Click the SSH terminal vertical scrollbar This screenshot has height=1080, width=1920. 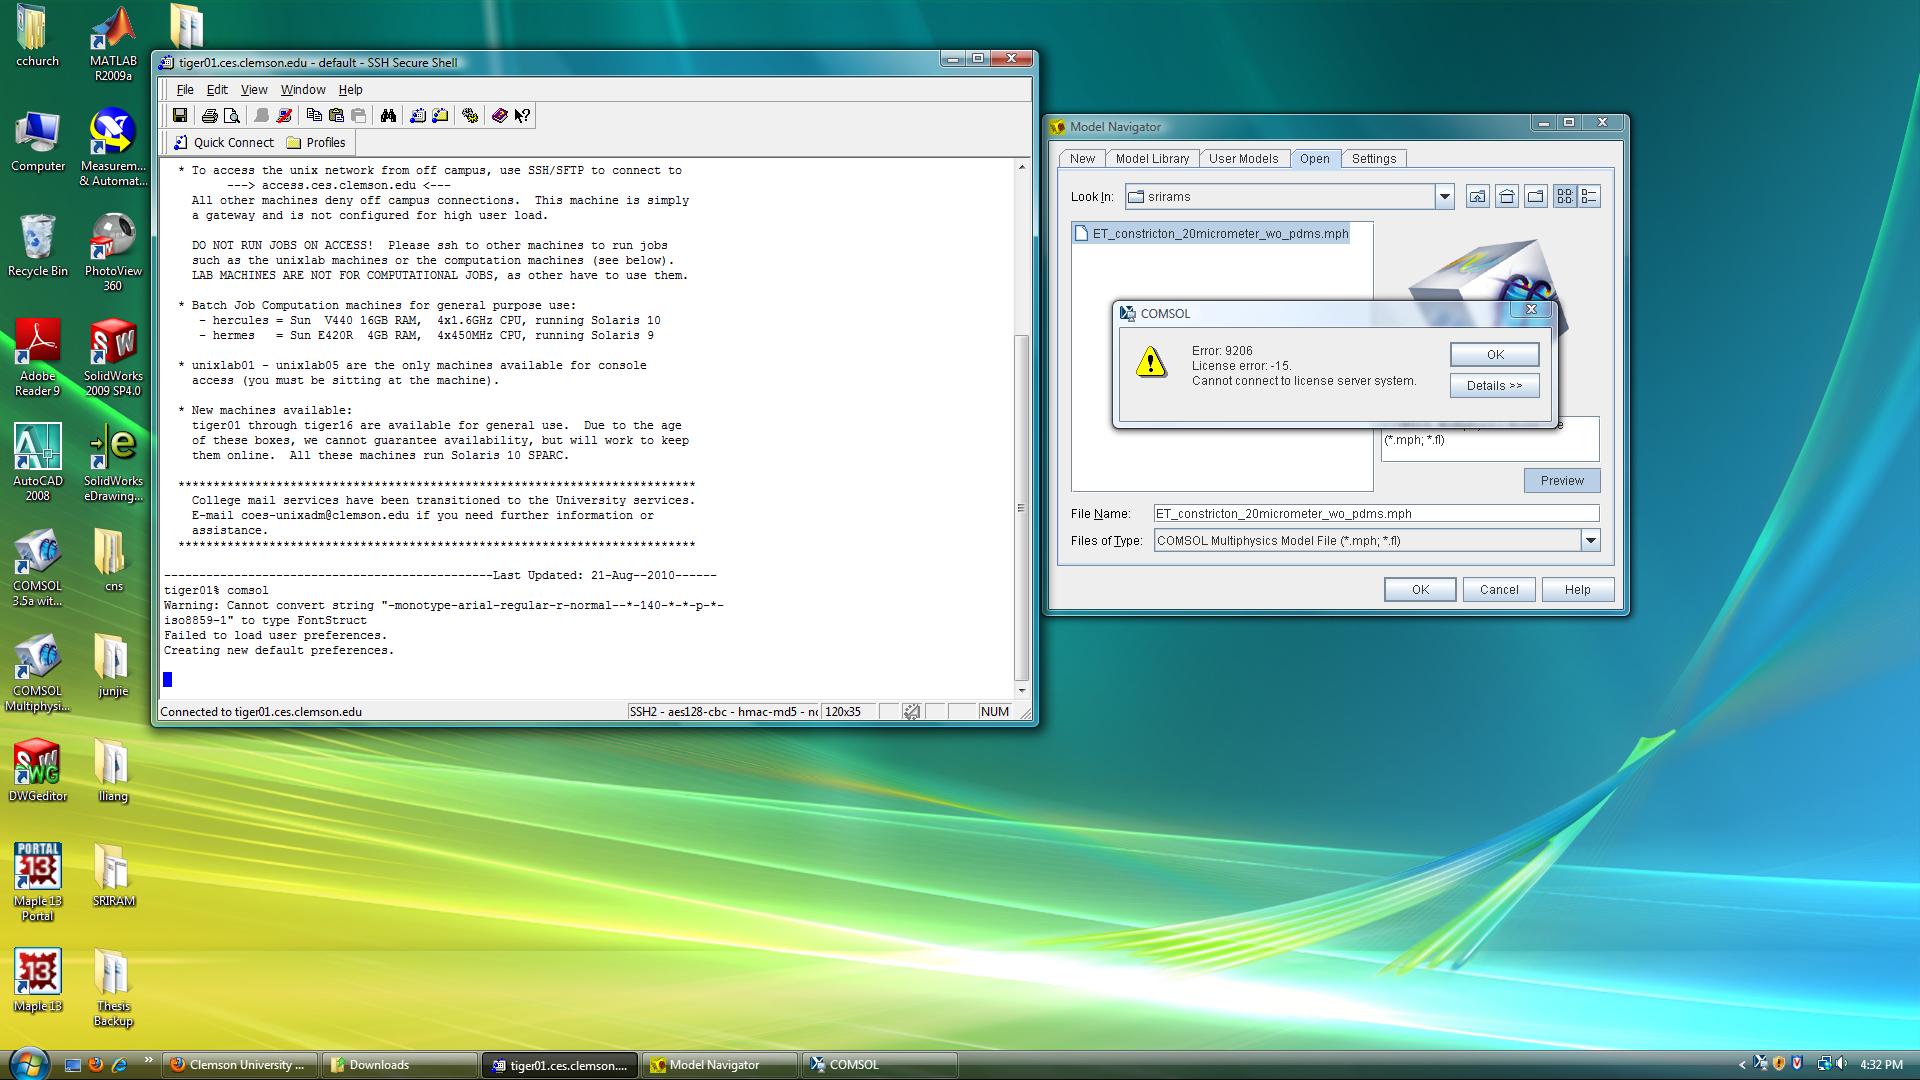pos(1021,508)
